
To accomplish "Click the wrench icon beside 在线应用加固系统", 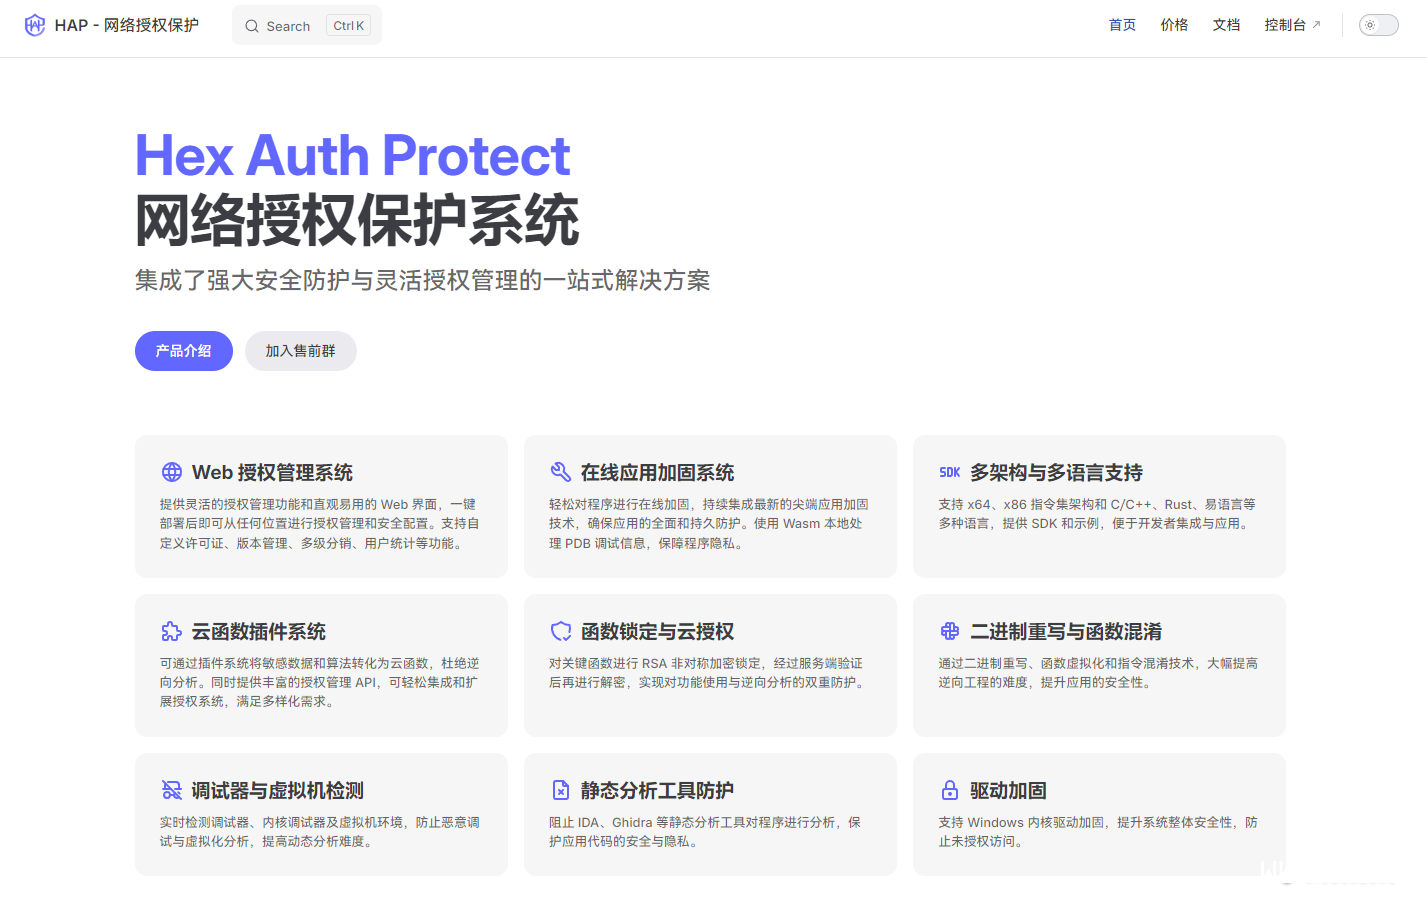I will (x=561, y=472).
